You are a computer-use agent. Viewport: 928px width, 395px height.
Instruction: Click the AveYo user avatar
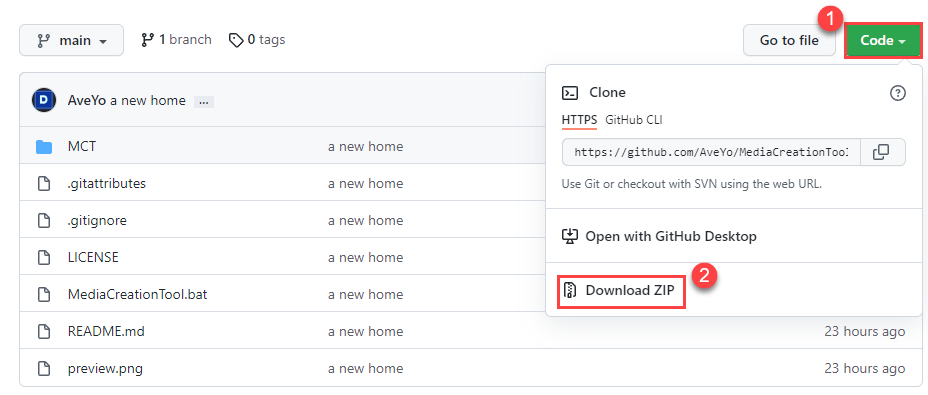tap(44, 101)
